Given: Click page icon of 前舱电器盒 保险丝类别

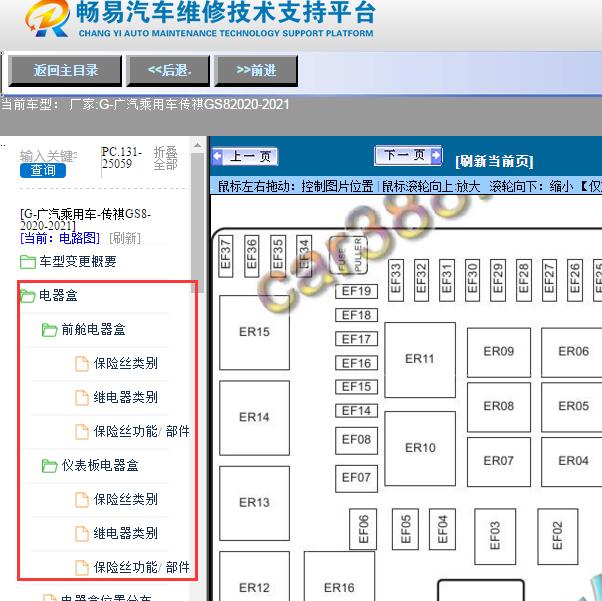Looking at the screenshot, I should pos(81,364).
